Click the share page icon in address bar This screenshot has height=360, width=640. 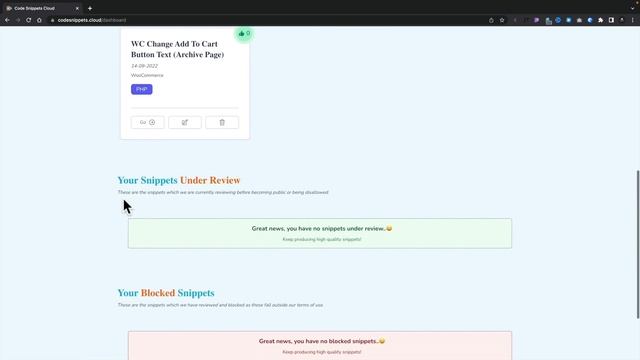tap(491, 20)
